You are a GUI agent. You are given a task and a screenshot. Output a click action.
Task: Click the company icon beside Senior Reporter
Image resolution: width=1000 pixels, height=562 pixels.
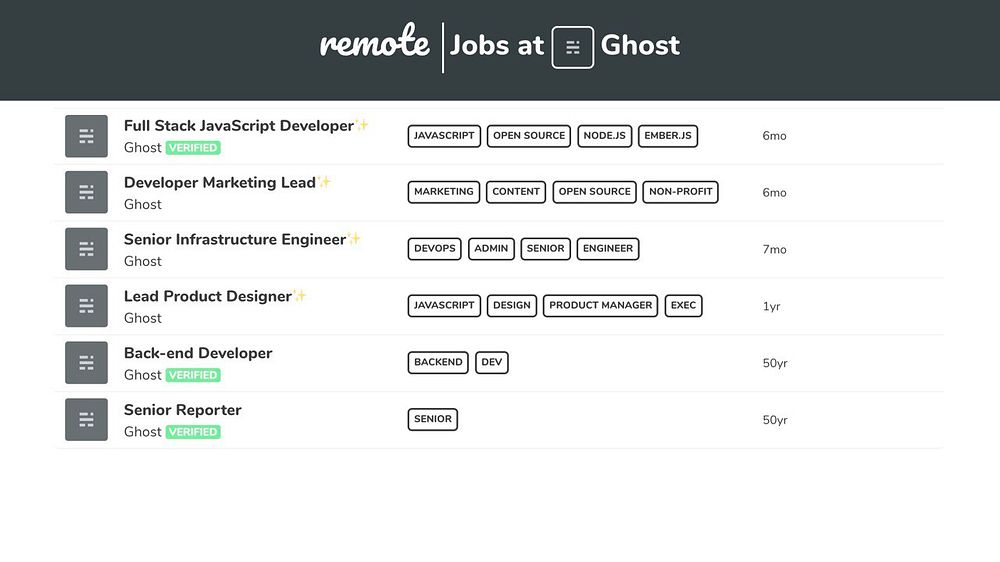click(x=86, y=420)
